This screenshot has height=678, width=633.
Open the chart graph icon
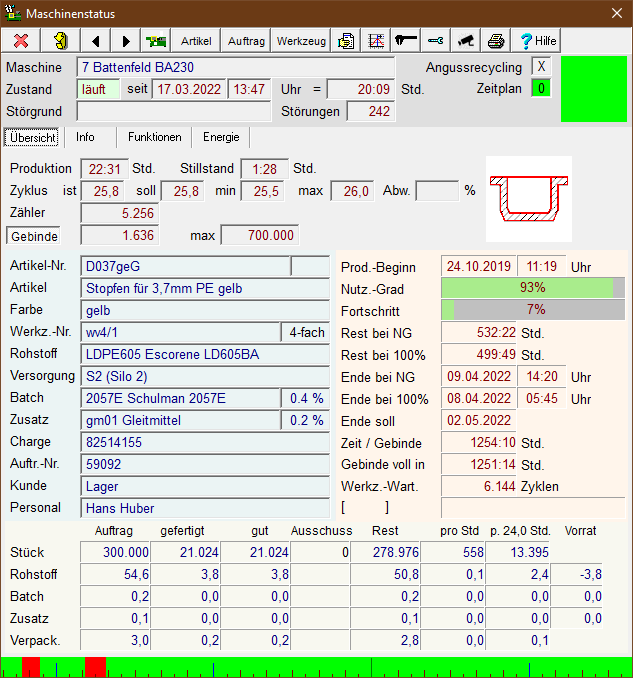376,41
